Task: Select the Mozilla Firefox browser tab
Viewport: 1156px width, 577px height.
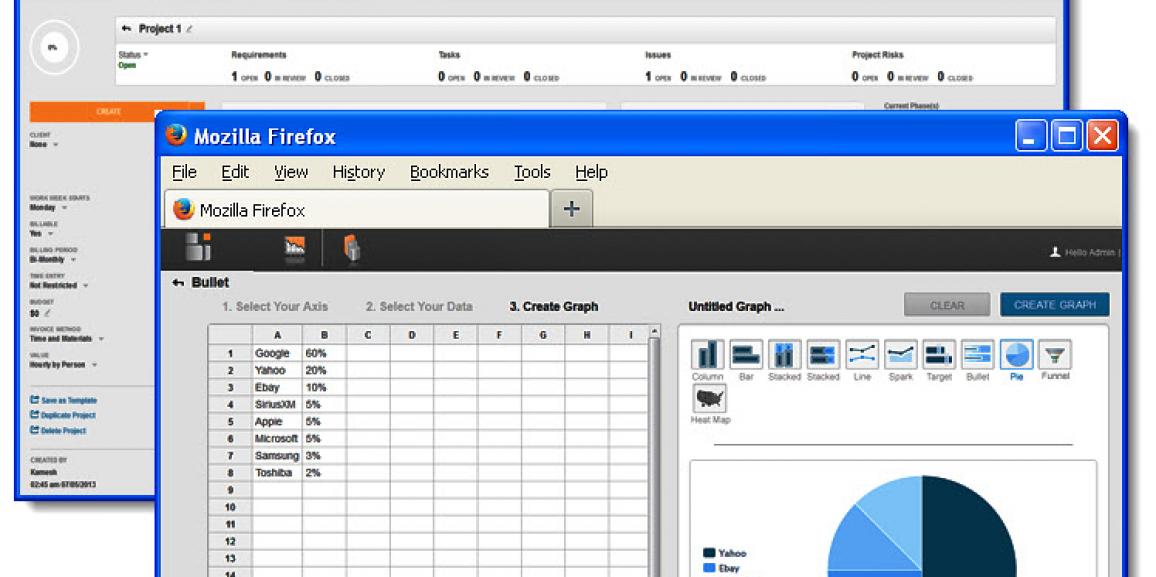Action: 357,209
